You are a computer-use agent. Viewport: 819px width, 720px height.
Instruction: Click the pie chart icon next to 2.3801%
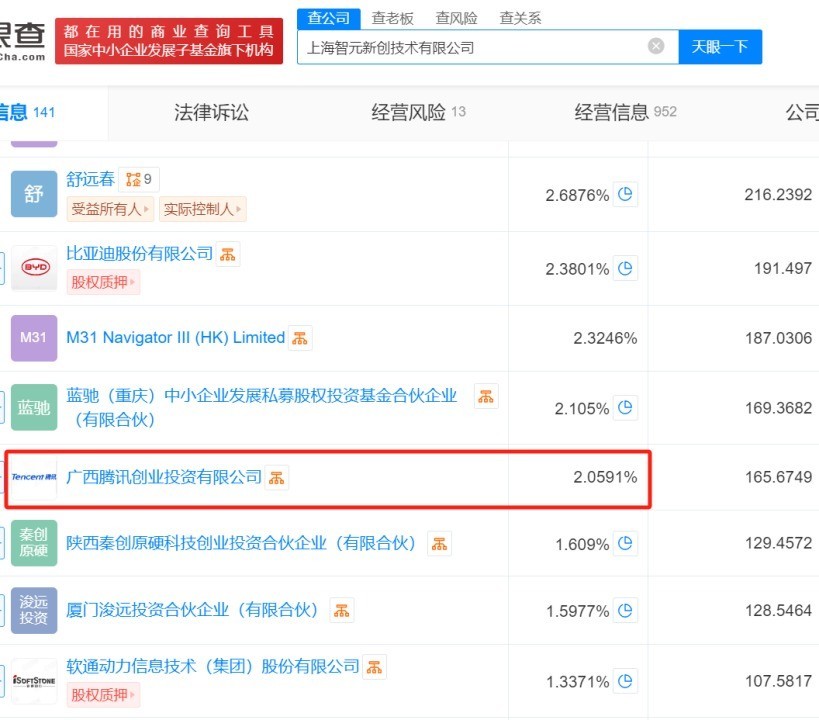626,268
